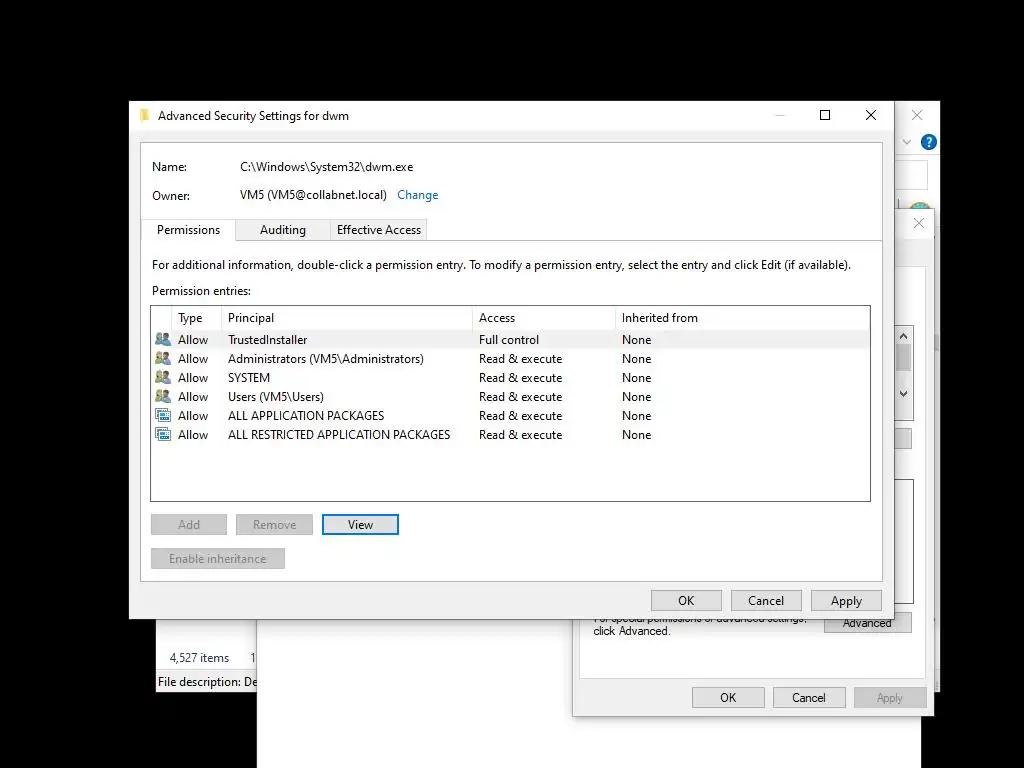
Task: Select the SYSTEM permission entry
Action: point(510,377)
